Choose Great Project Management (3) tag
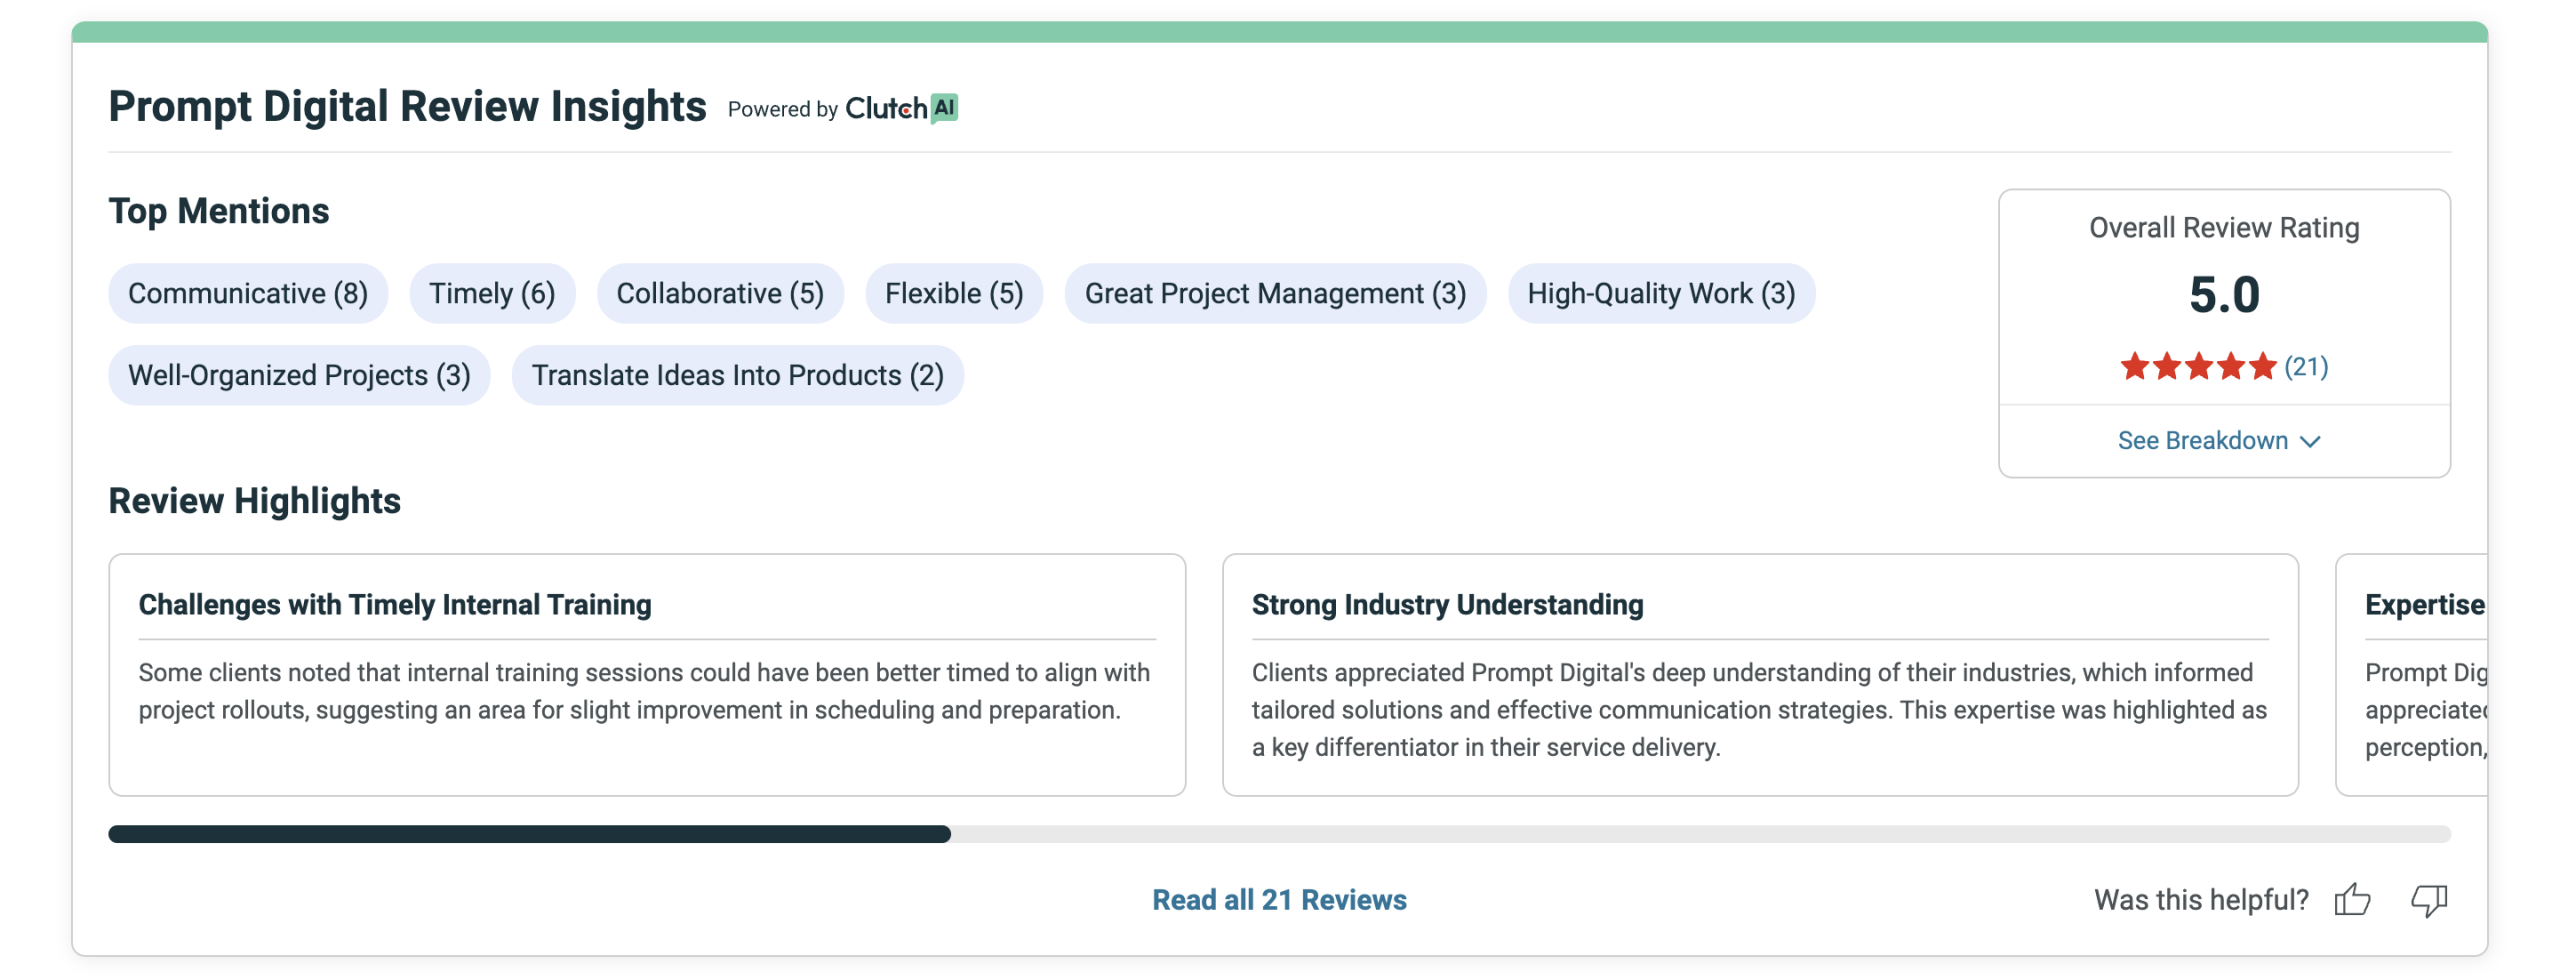The width and height of the screenshot is (2560, 980). pyautogui.click(x=1275, y=293)
